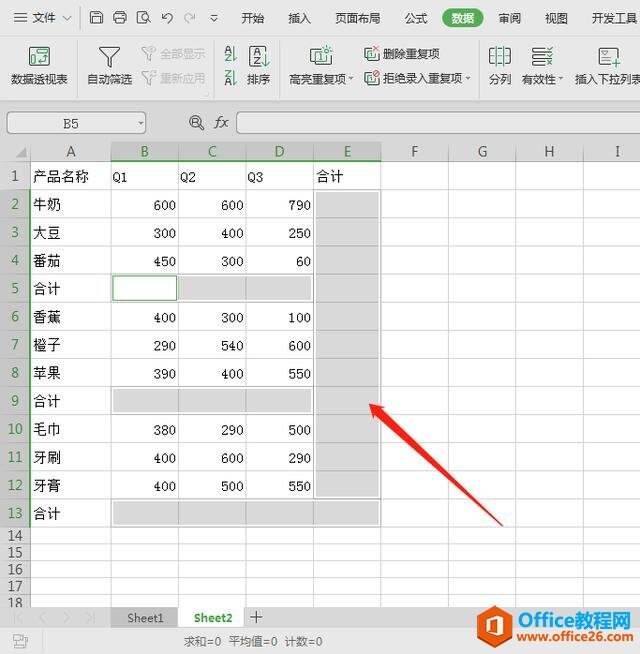
Task: Expand the quick access toolbar customize arrow
Action: pos(214,18)
